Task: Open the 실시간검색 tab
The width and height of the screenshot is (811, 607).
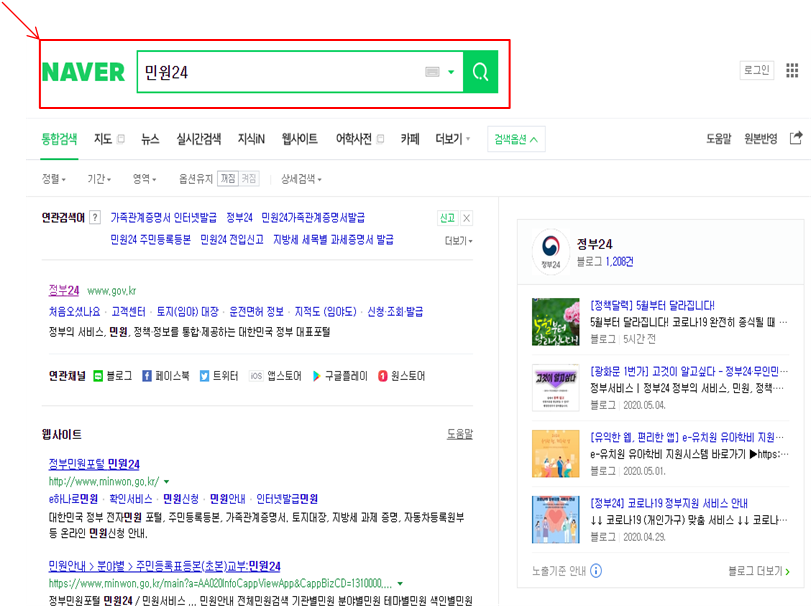Action: pyautogui.click(x=199, y=139)
